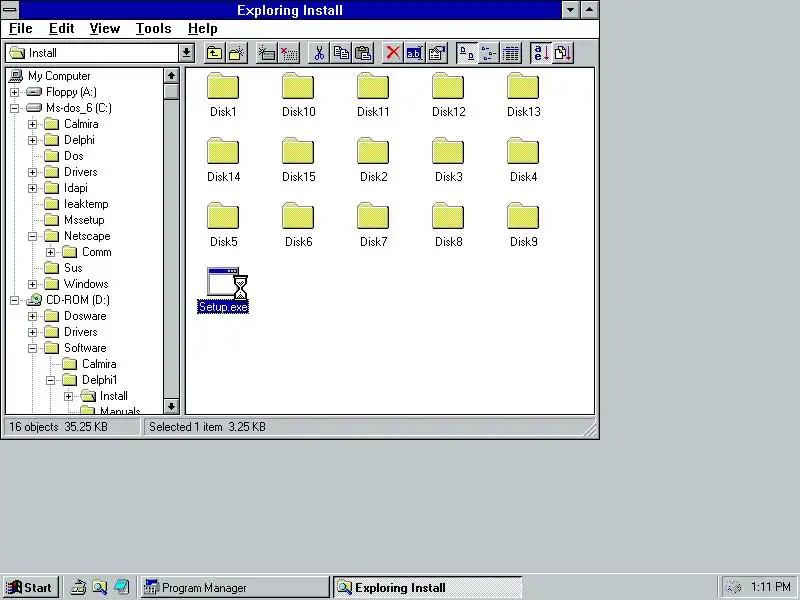Expand the Idapi folder node
This screenshot has height=600, width=800.
(33, 188)
